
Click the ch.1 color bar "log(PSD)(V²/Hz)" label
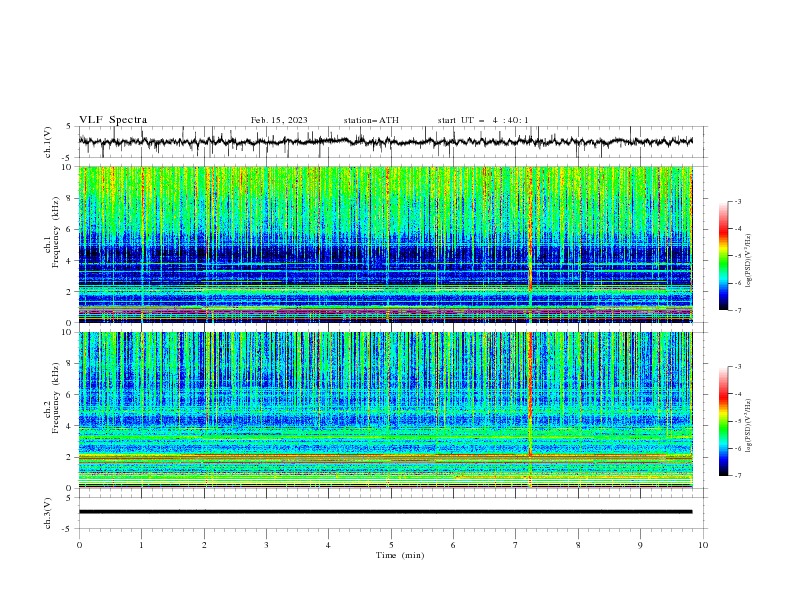click(x=748, y=261)
